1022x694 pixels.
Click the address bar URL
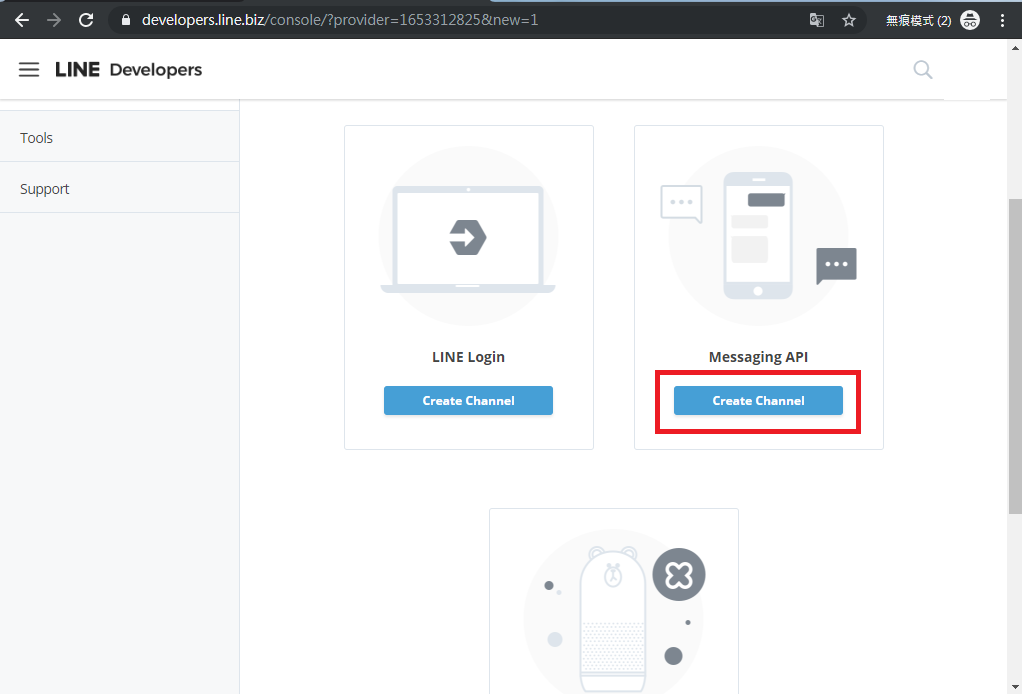tap(340, 20)
